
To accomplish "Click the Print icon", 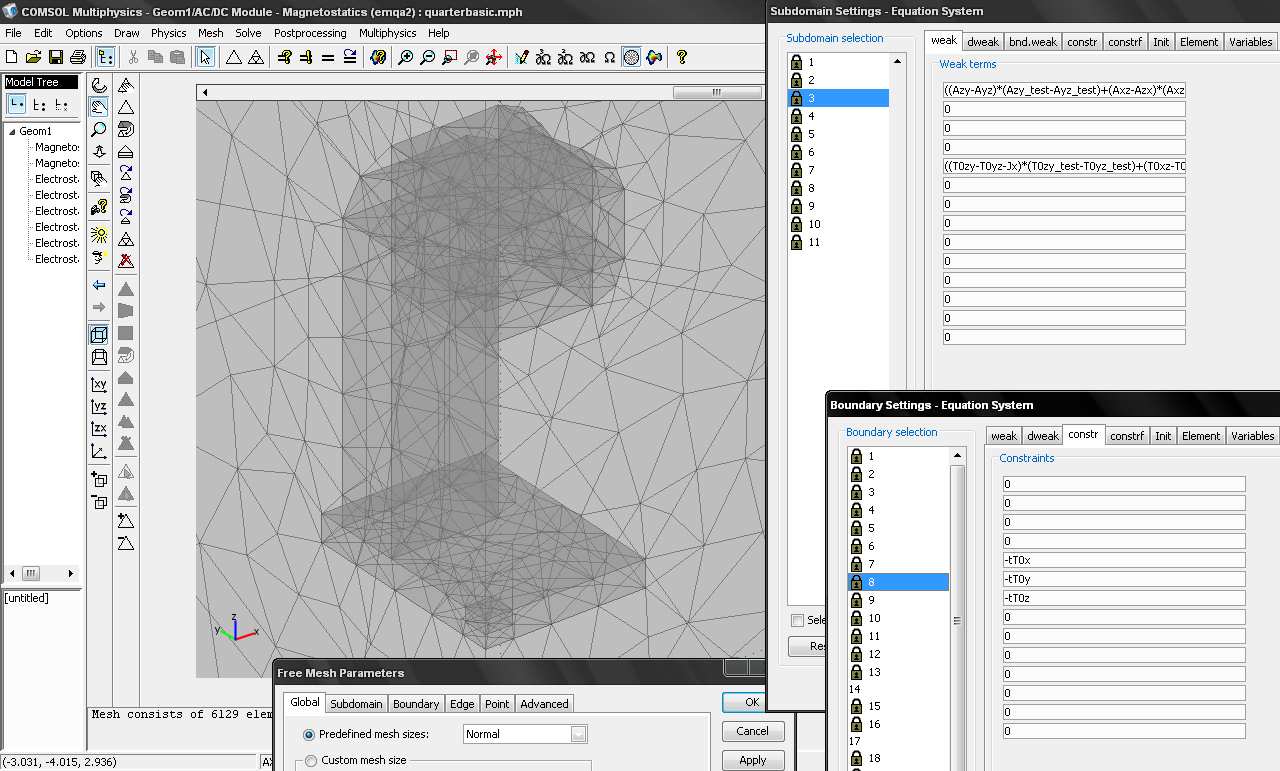I will click(x=77, y=58).
